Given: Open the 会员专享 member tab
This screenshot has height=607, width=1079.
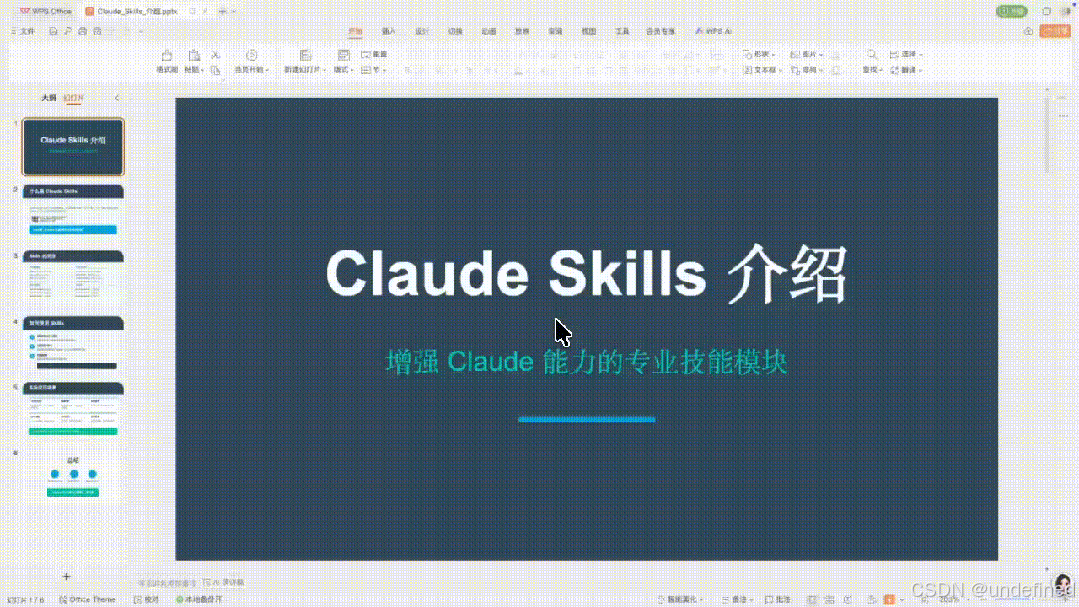Looking at the screenshot, I should coord(660,32).
